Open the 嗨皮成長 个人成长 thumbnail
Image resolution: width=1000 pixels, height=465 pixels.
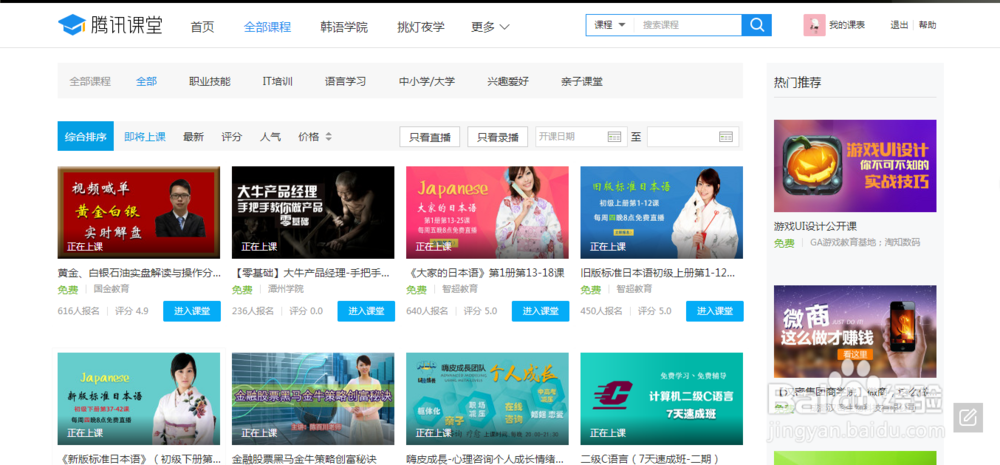[x=487, y=399]
